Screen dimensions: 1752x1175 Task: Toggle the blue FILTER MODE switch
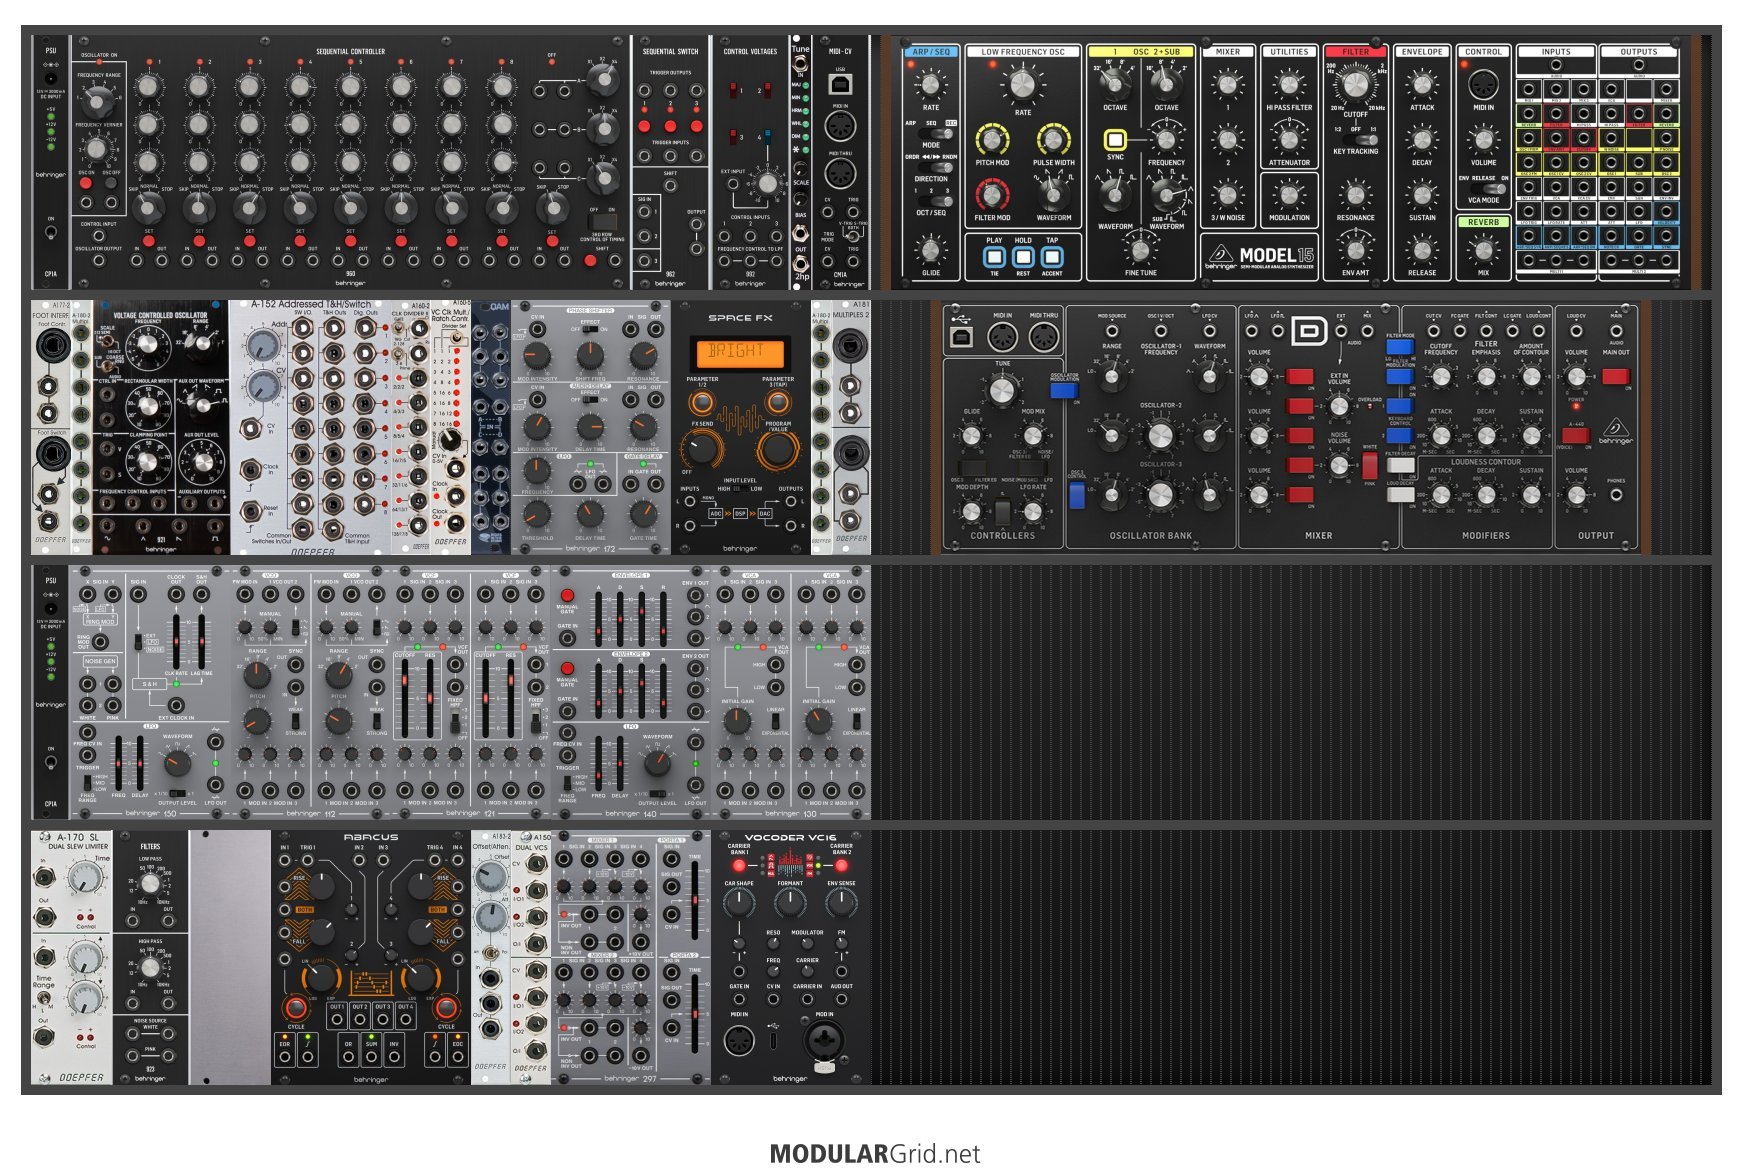pyautogui.click(x=1400, y=348)
